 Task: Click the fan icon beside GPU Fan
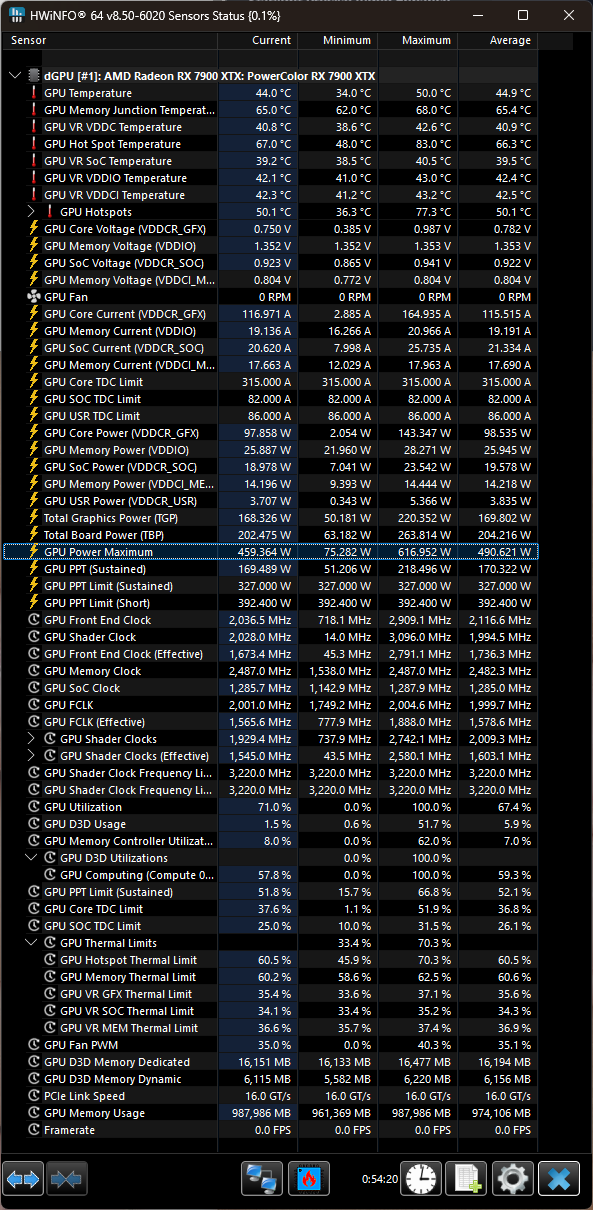pyautogui.click(x=34, y=297)
